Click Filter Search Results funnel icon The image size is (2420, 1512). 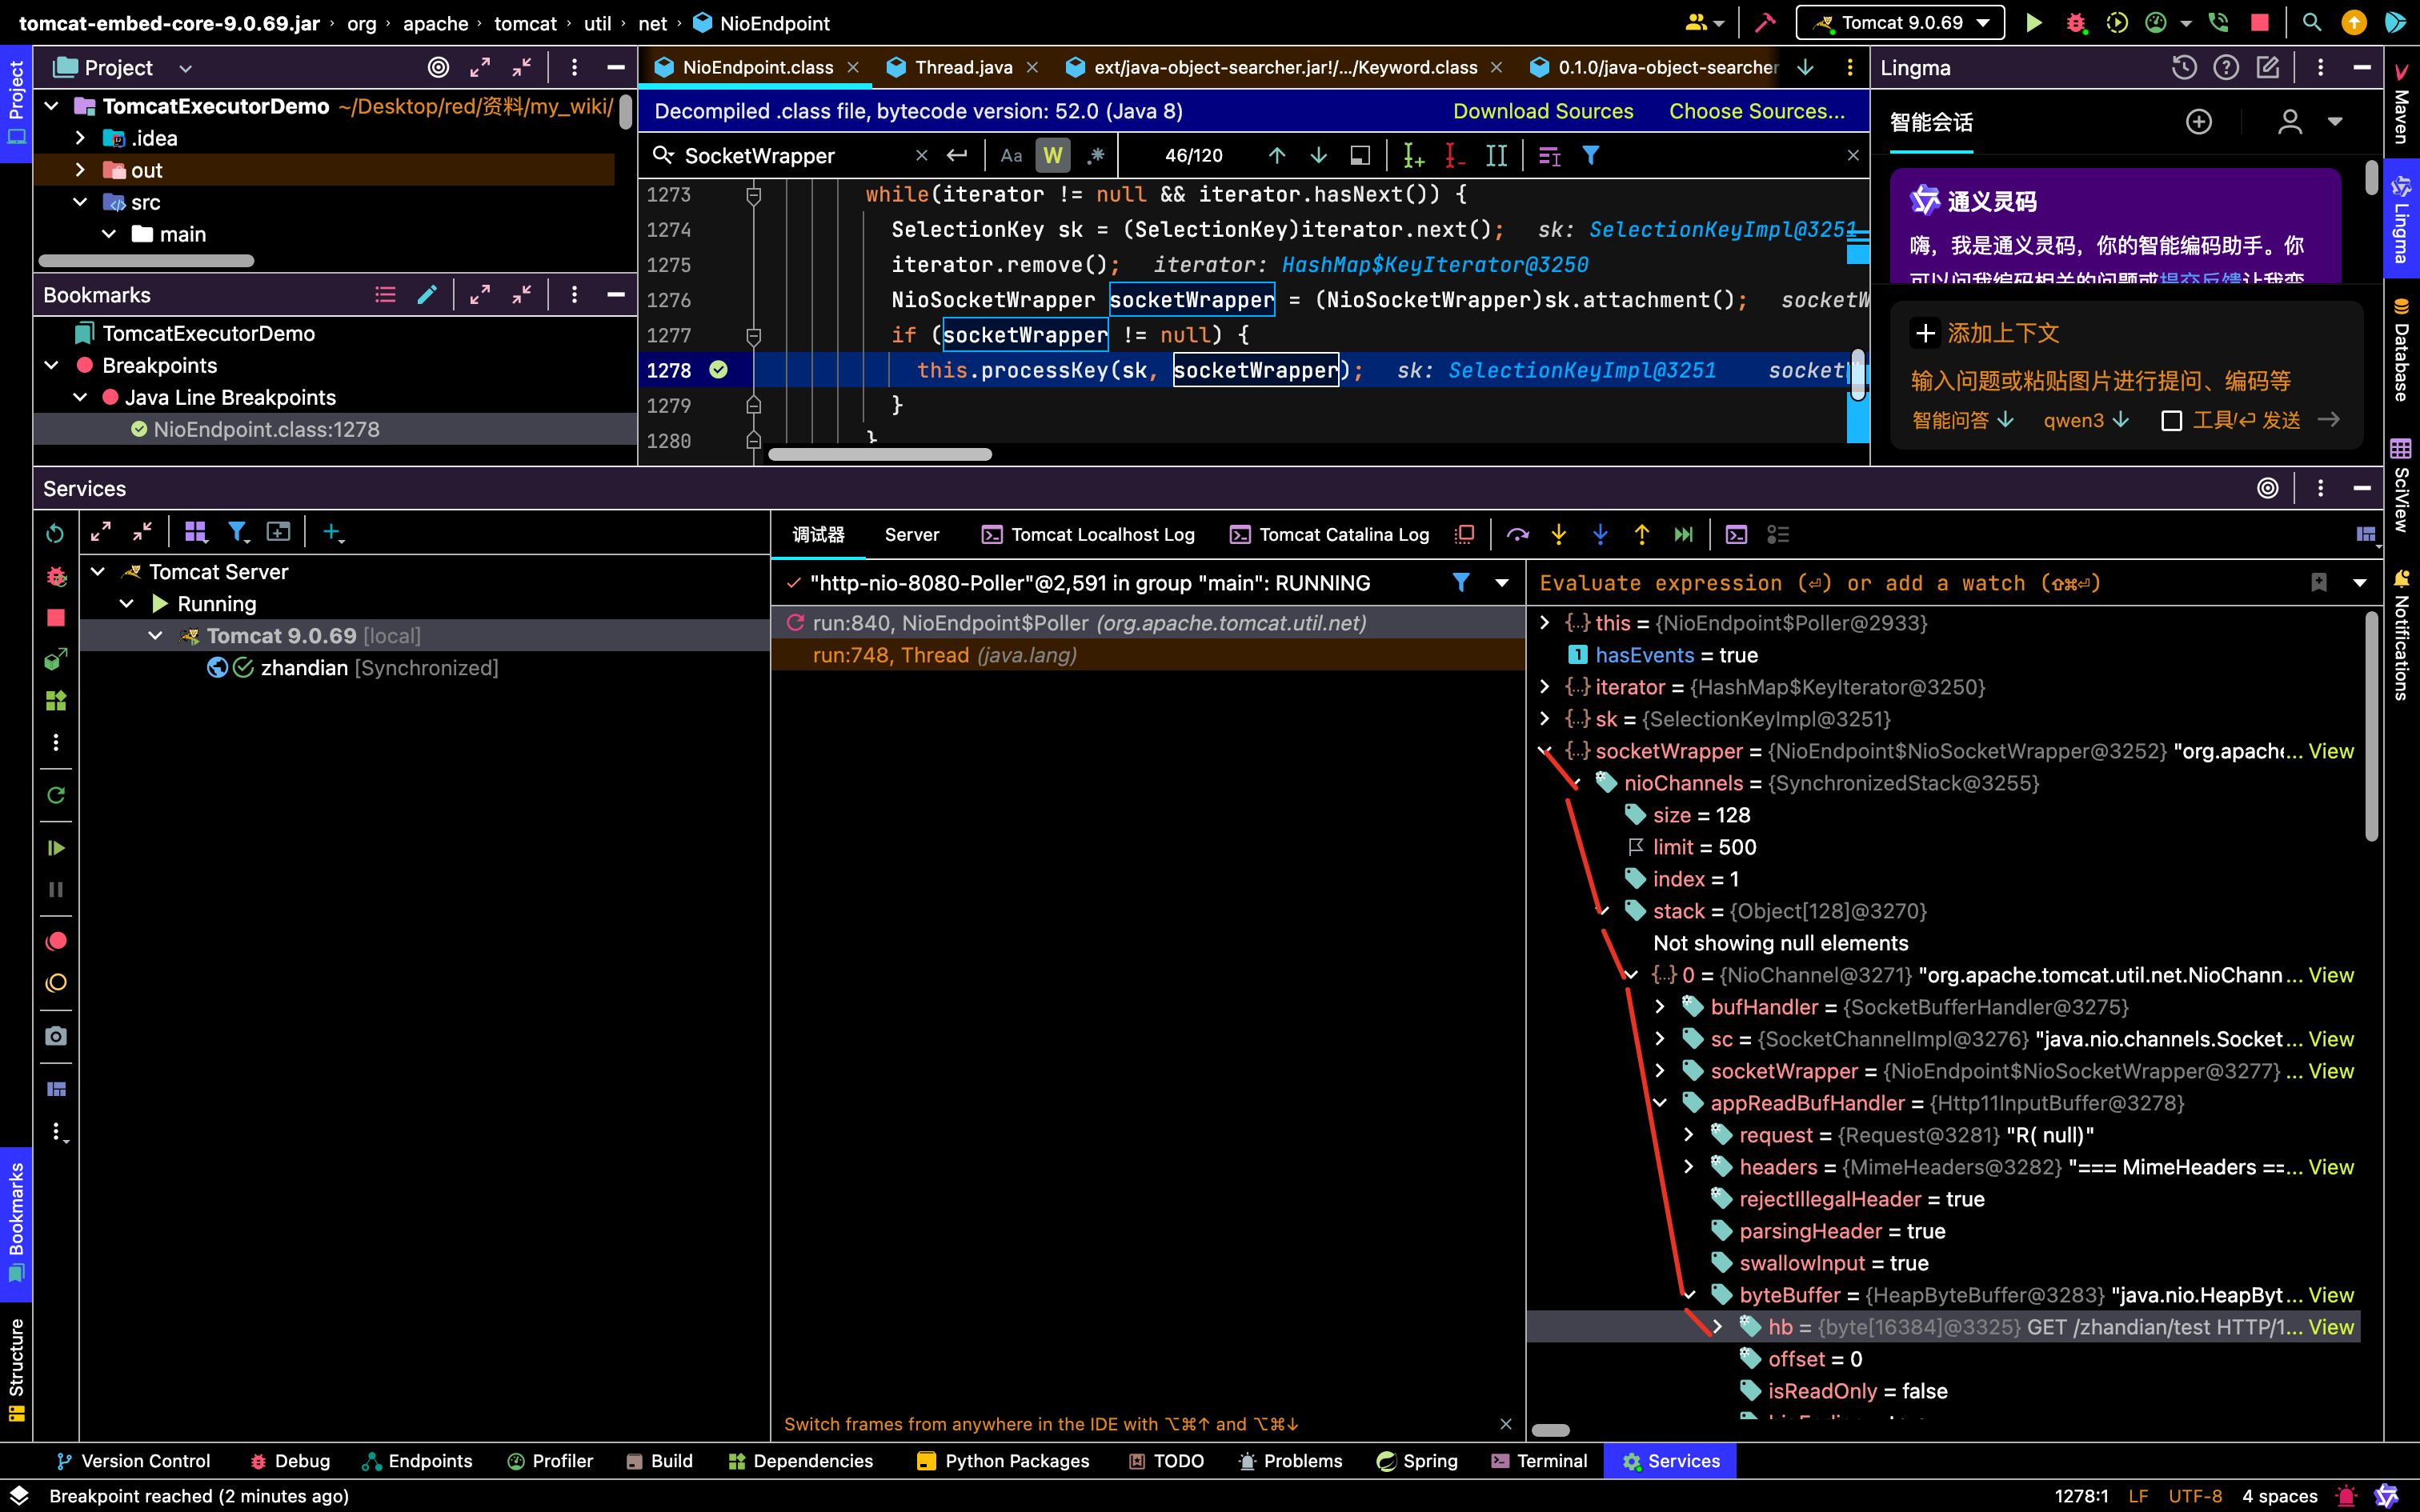pyautogui.click(x=1590, y=155)
